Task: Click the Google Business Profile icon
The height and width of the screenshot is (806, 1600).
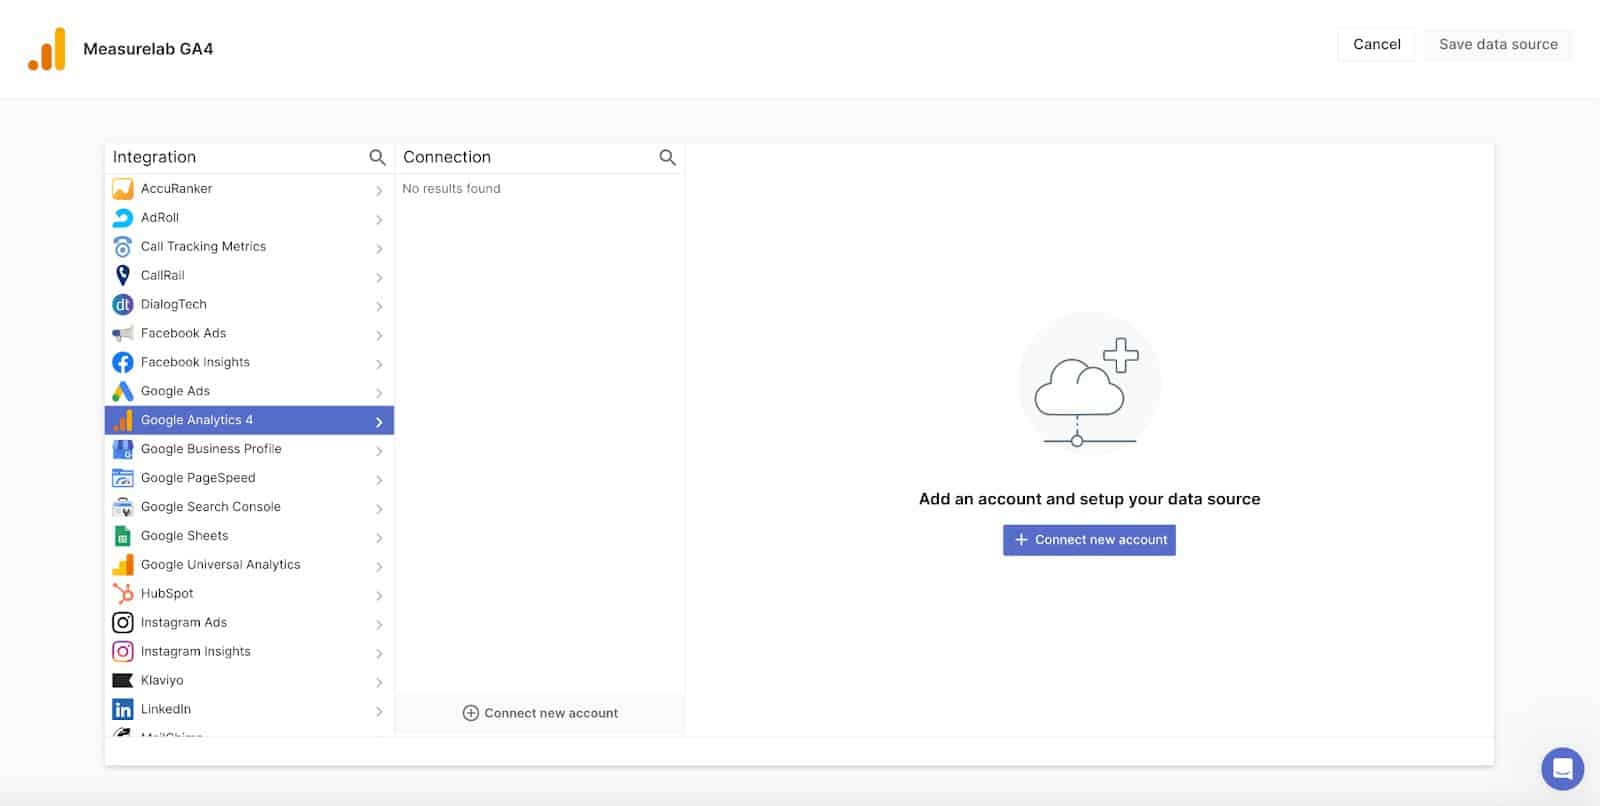Action: tap(123, 450)
